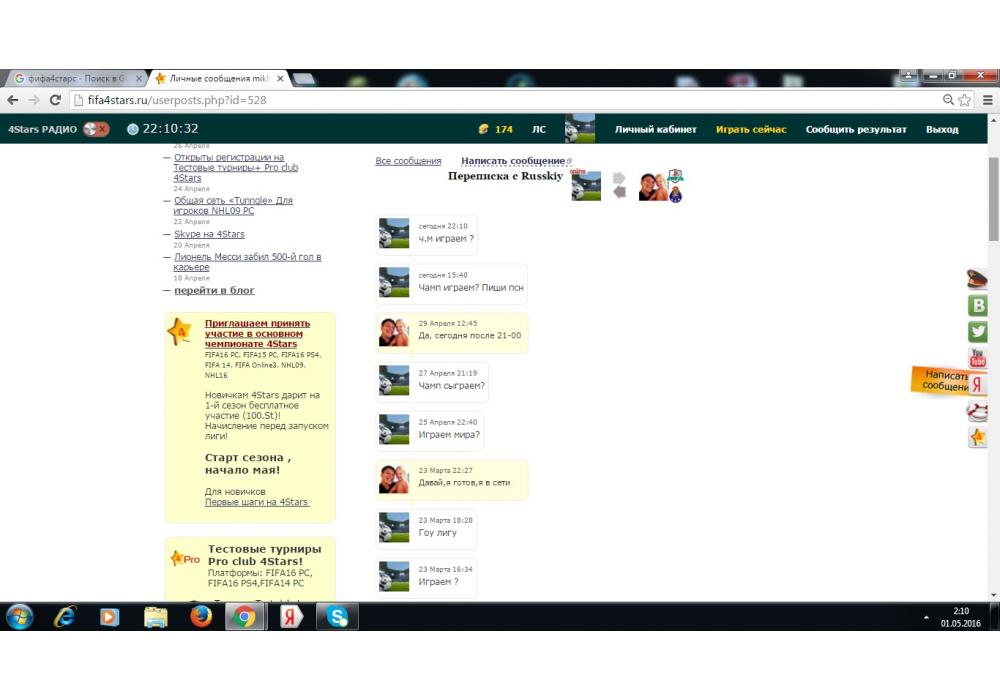Click the gray message direction arrows icon
This screenshot has width=1000, height=700.
(619, 185)
